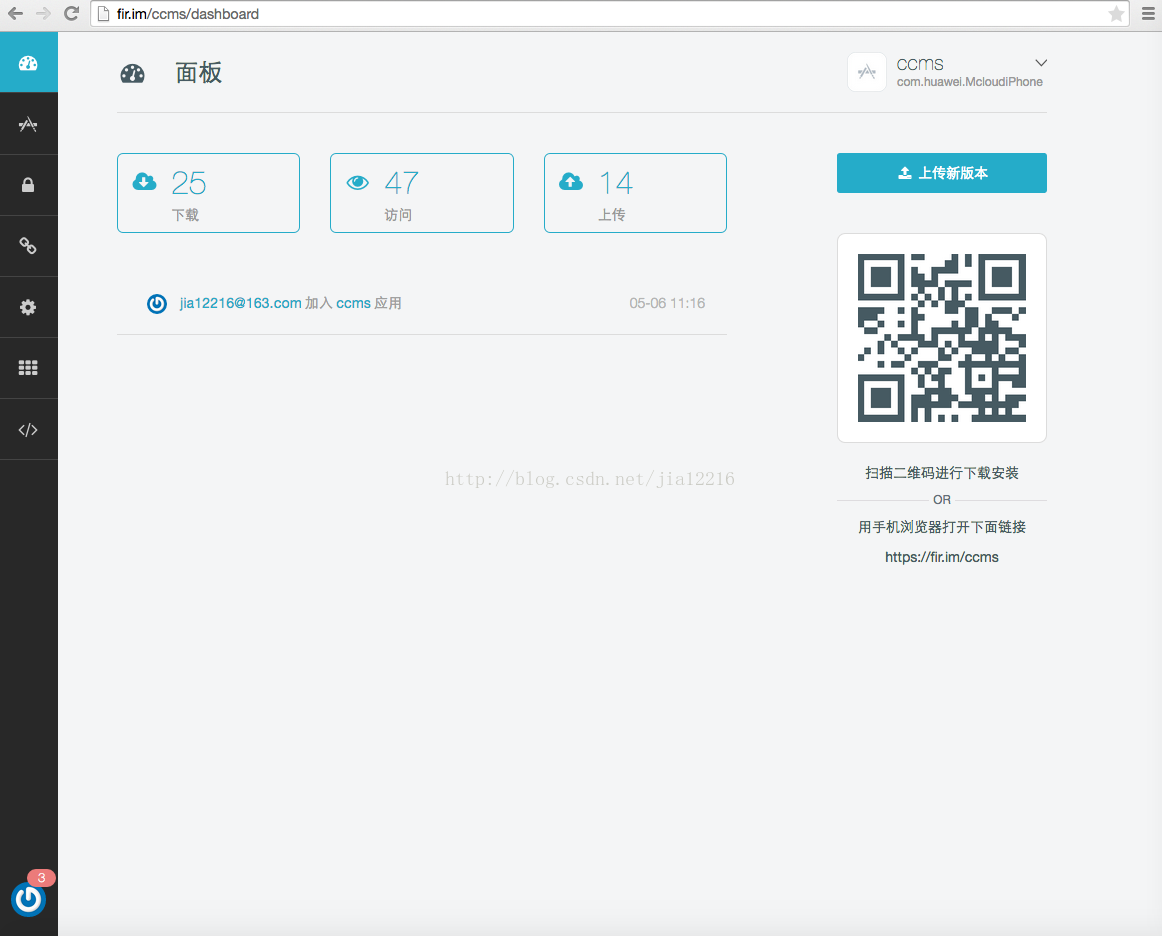Click the dashboard gauge icon next to 面板 title
1162x936 pixels.
[133, 73]
